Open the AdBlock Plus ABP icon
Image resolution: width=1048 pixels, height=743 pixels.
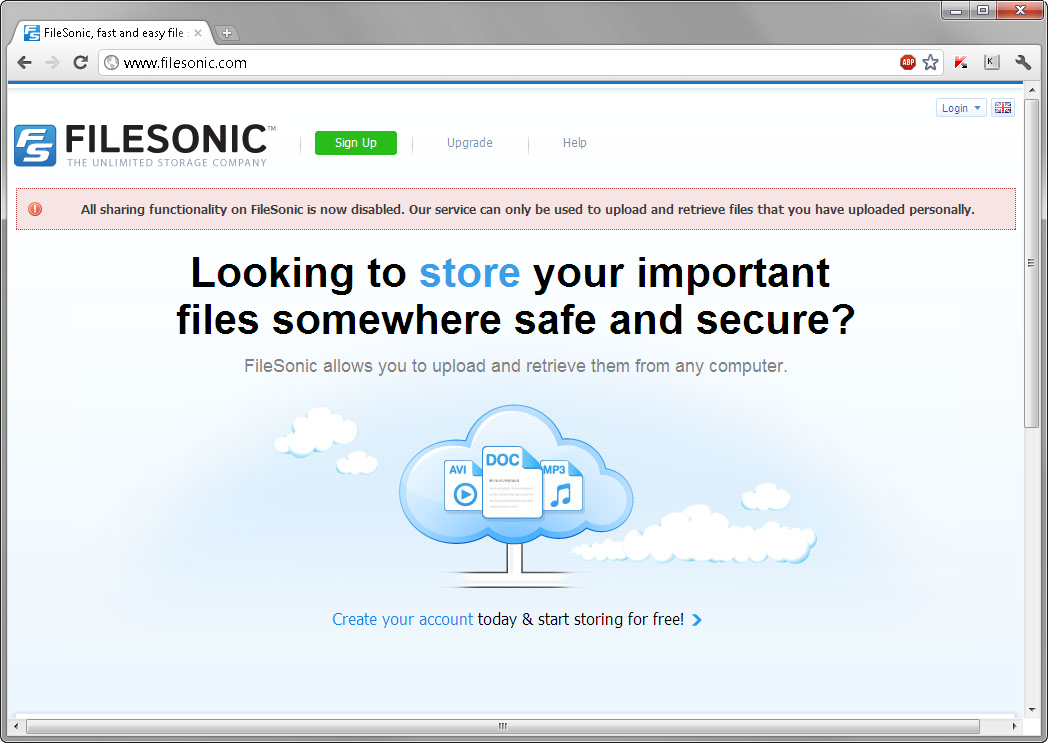coord(908,63)
